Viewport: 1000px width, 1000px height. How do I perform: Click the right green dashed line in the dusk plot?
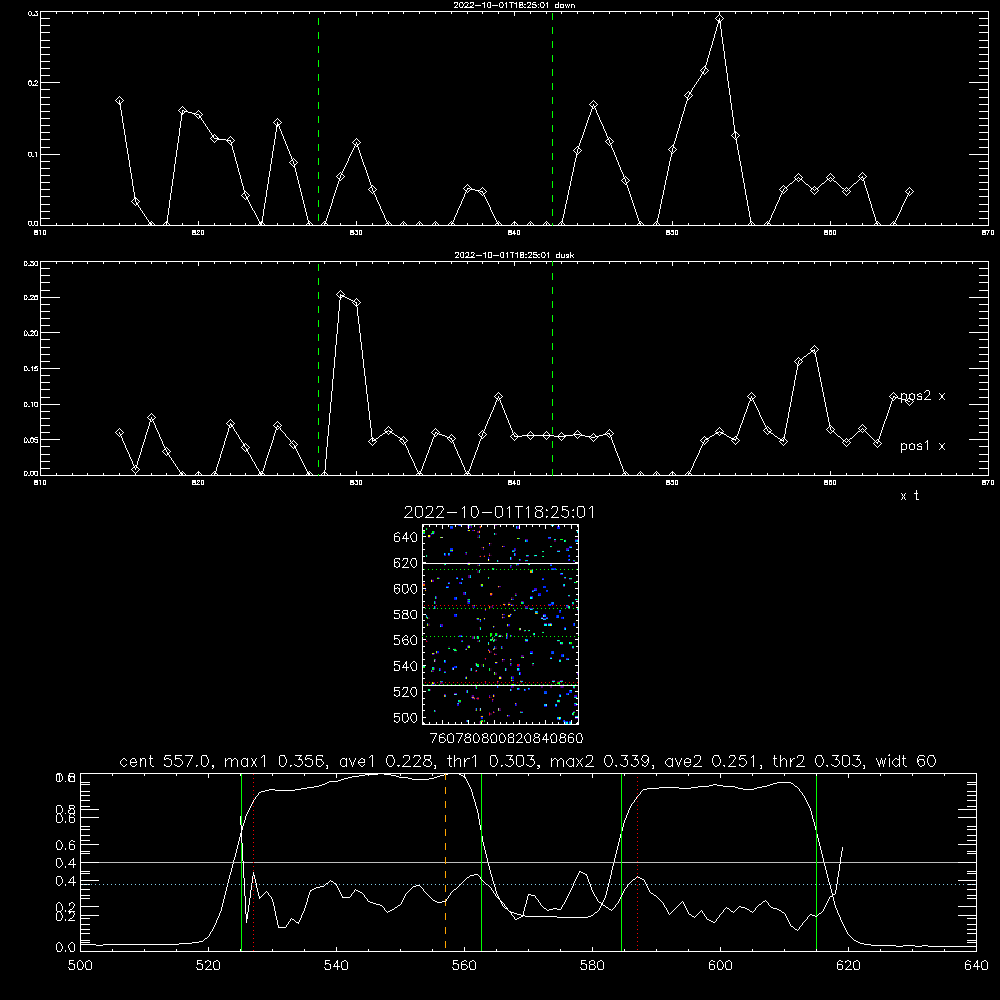pyautogui.click(x=552, y=369)
